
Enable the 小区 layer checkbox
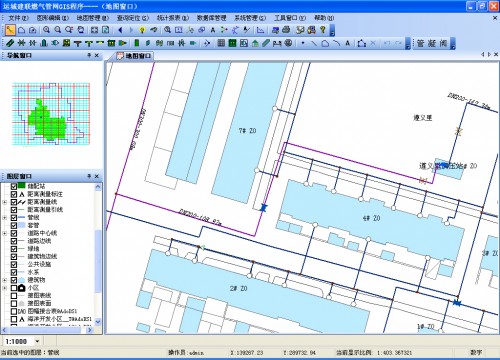14,288
